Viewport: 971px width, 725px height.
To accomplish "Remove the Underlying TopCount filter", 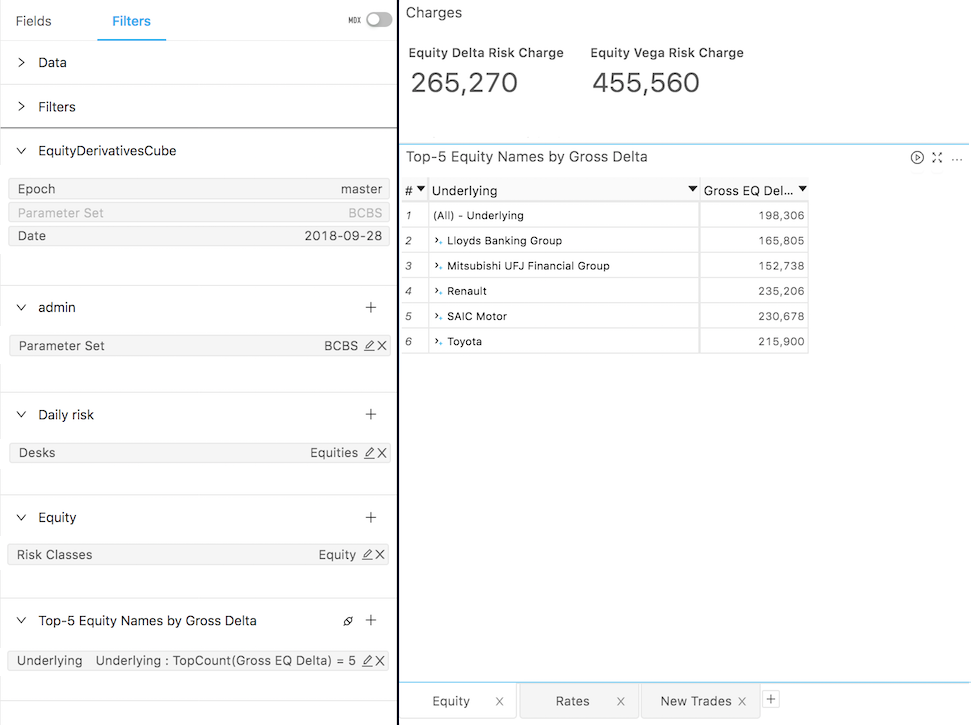I will pos(382,661).
